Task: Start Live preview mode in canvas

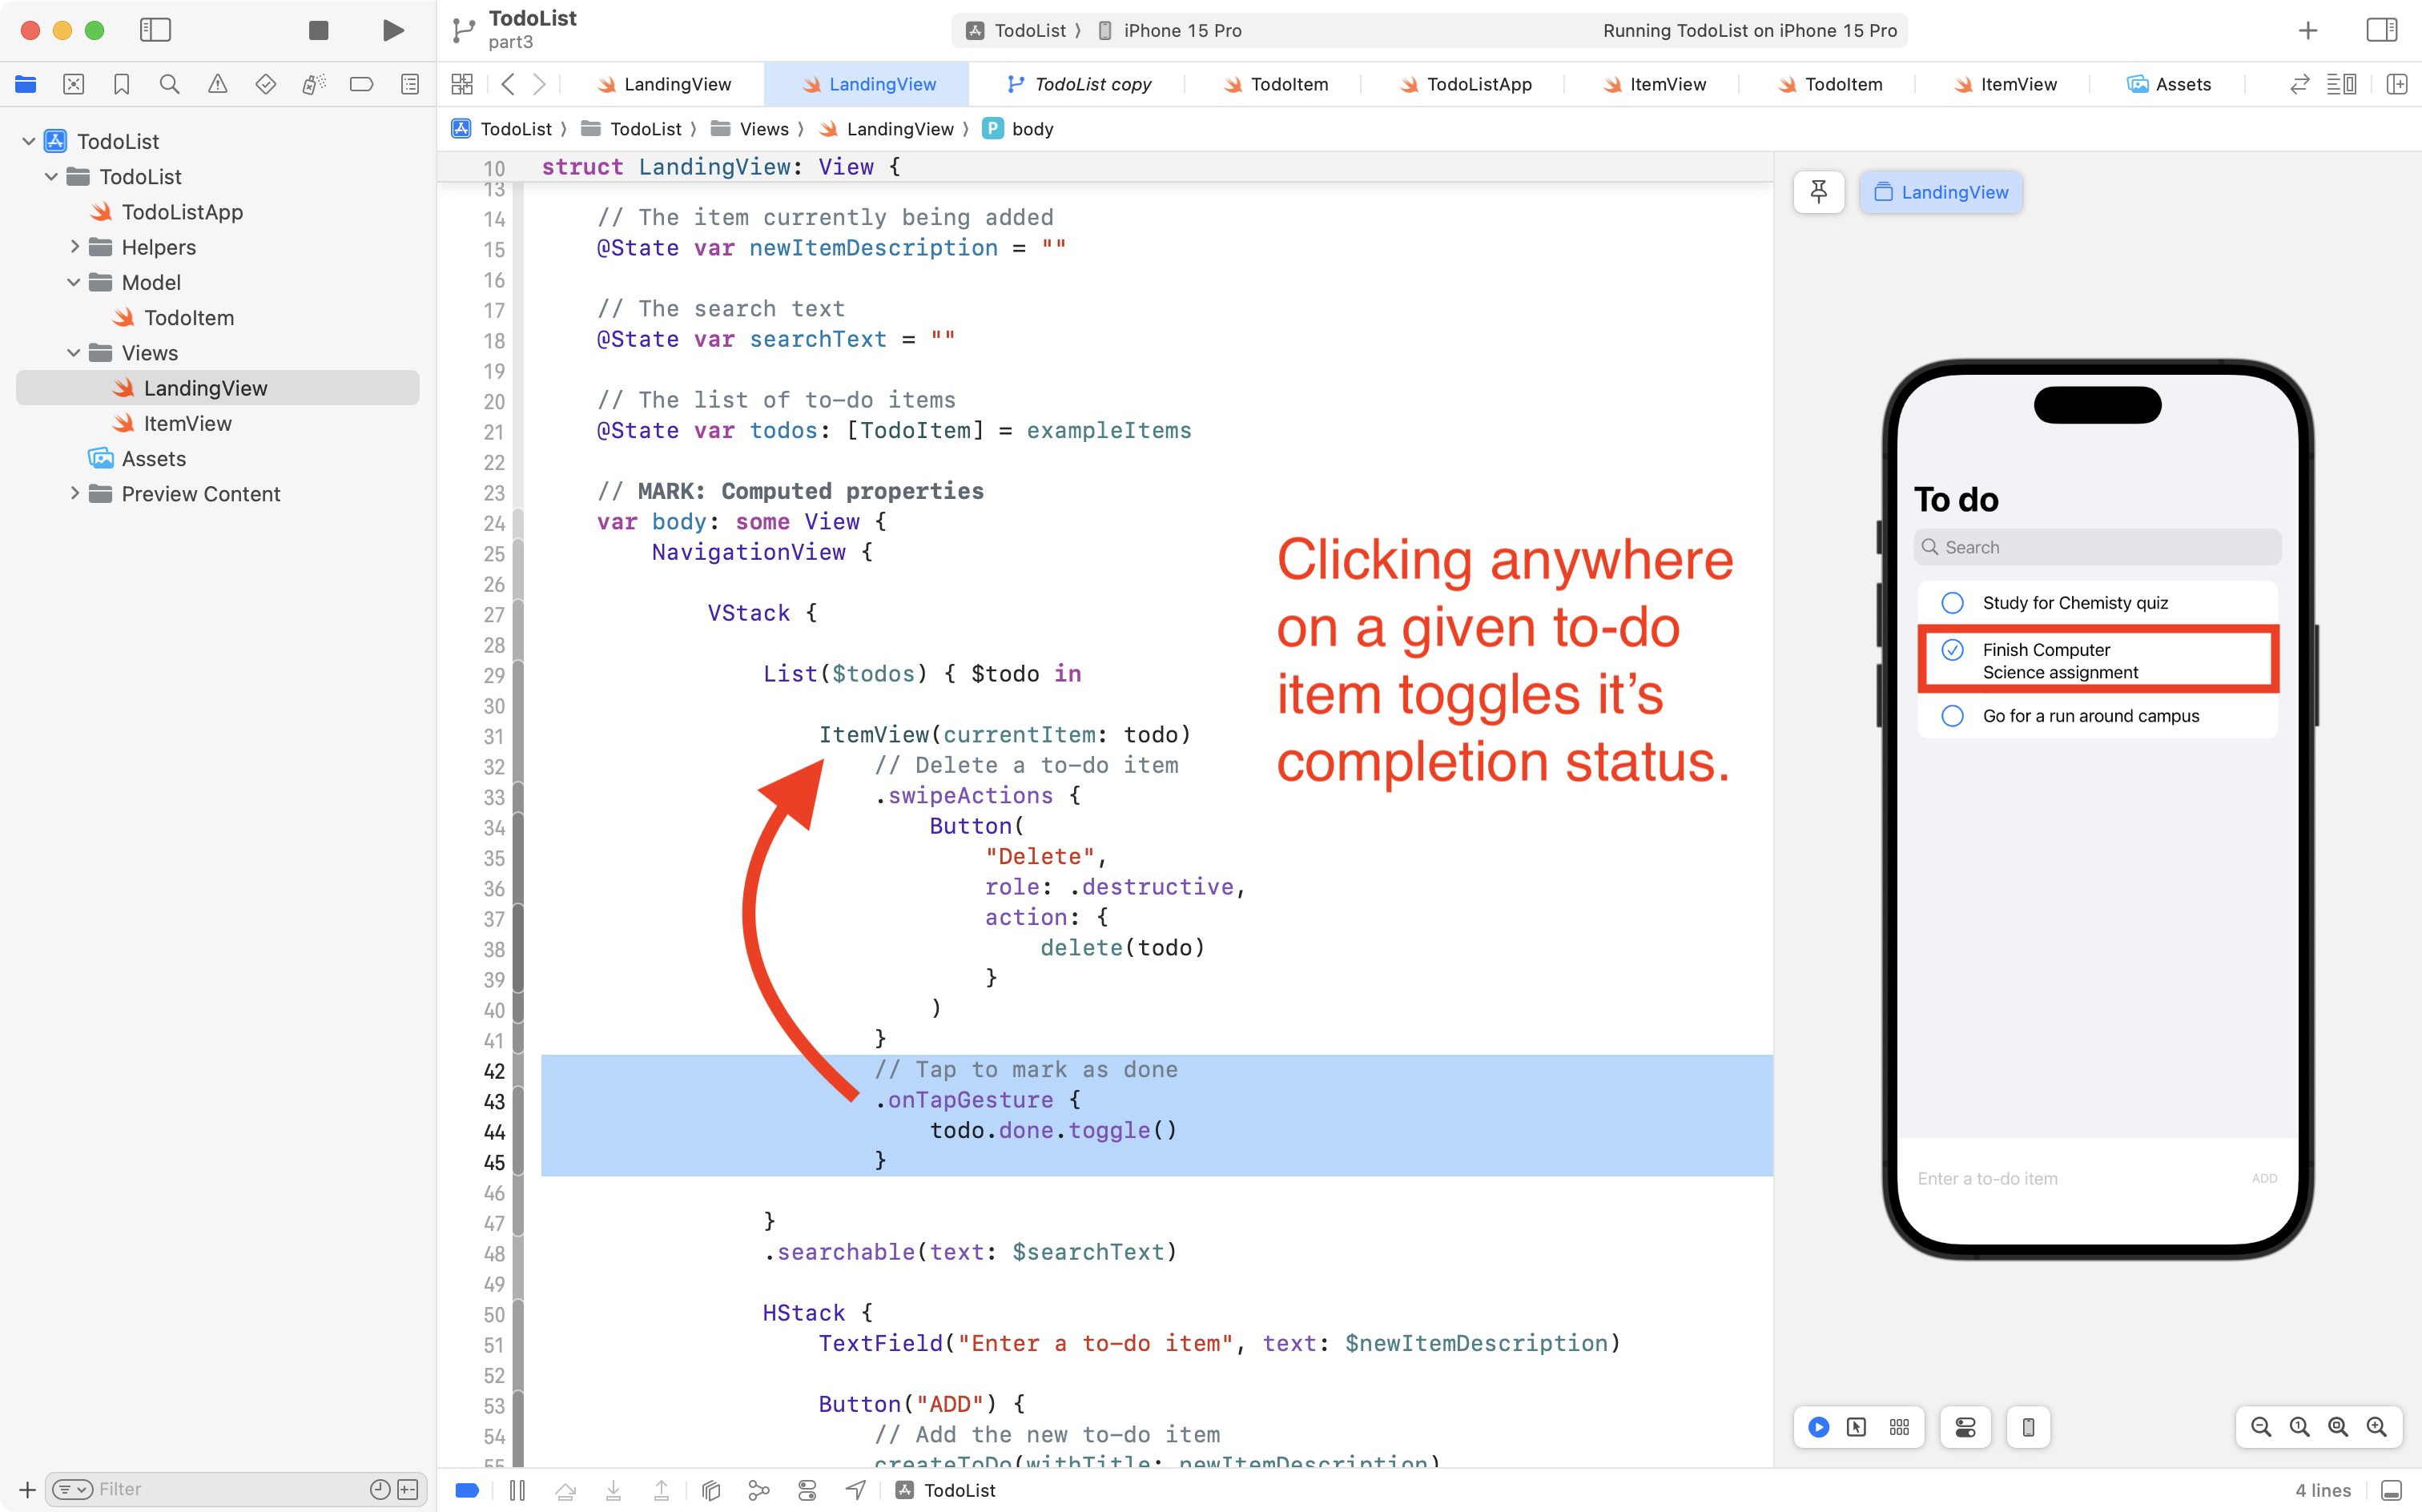Action: (1819, 1427)
